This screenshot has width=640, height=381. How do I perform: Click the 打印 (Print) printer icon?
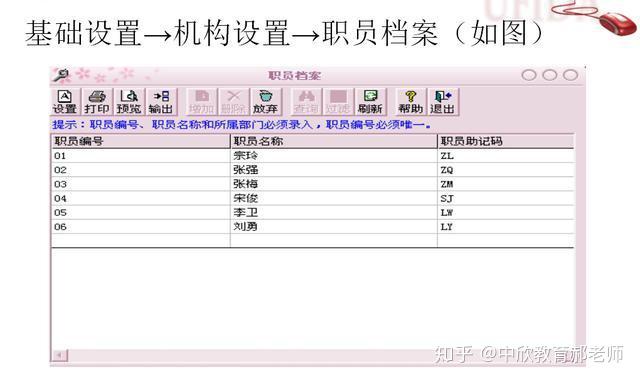[x=97, y=102]
